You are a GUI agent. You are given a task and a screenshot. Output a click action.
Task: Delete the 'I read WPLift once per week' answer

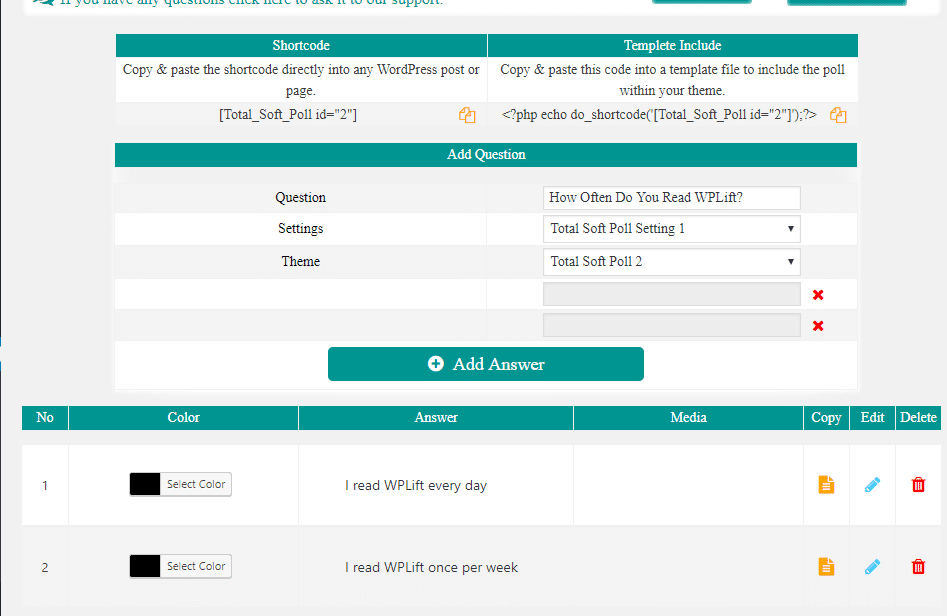coord(918,566)
